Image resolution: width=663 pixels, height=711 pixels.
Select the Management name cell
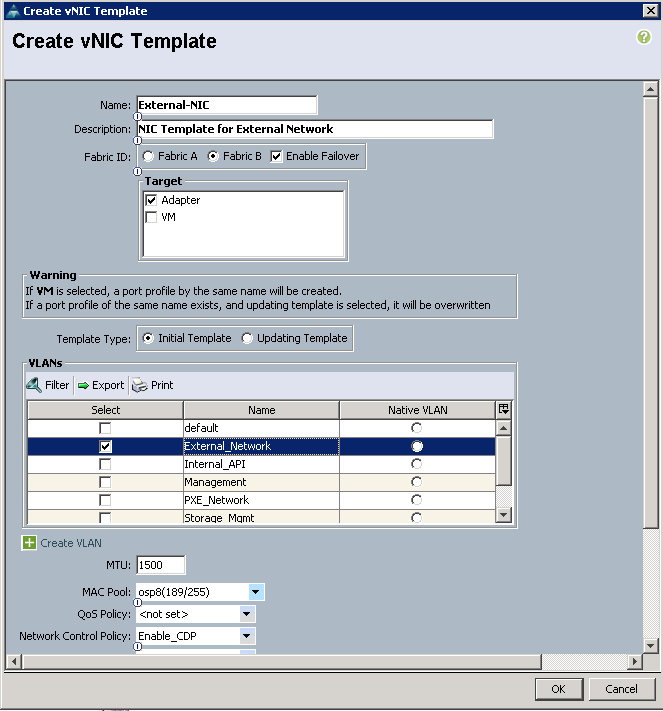261,482
